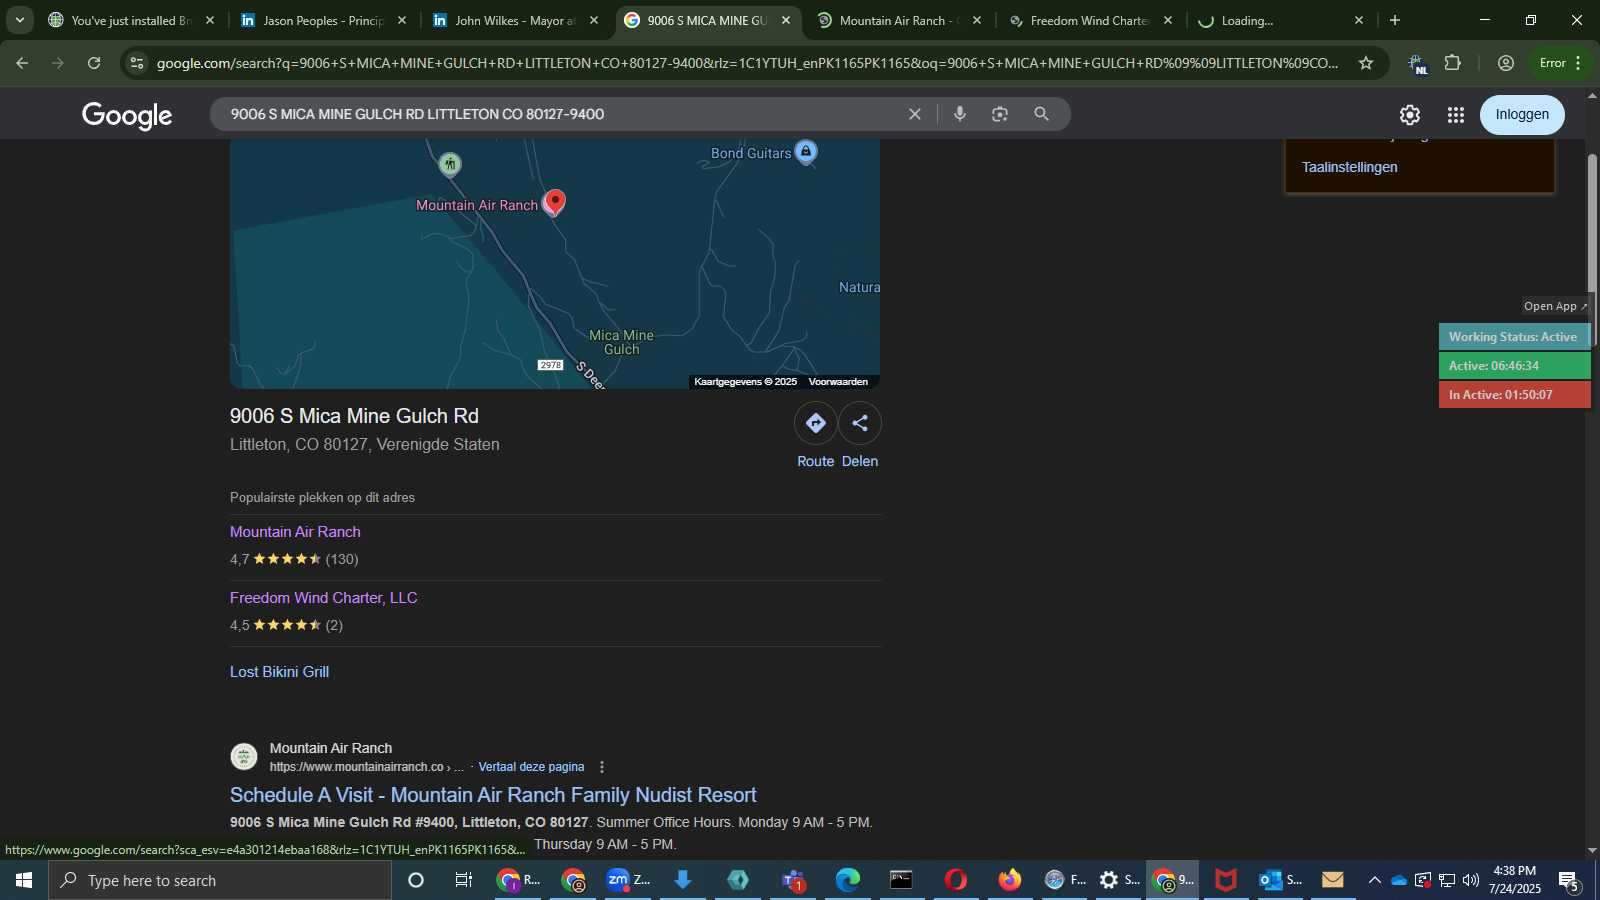Viewport: 1600px width, 900px height.
Task: Open Lost Bikini Grill link
Action: coord(279,672)
